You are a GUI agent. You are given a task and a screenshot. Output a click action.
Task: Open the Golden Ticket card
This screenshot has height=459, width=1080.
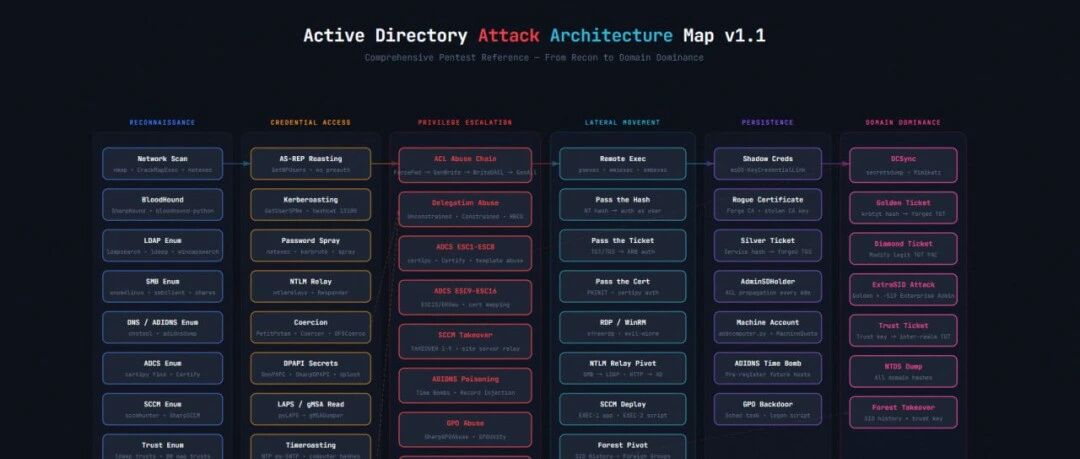(x=903, y=207)
